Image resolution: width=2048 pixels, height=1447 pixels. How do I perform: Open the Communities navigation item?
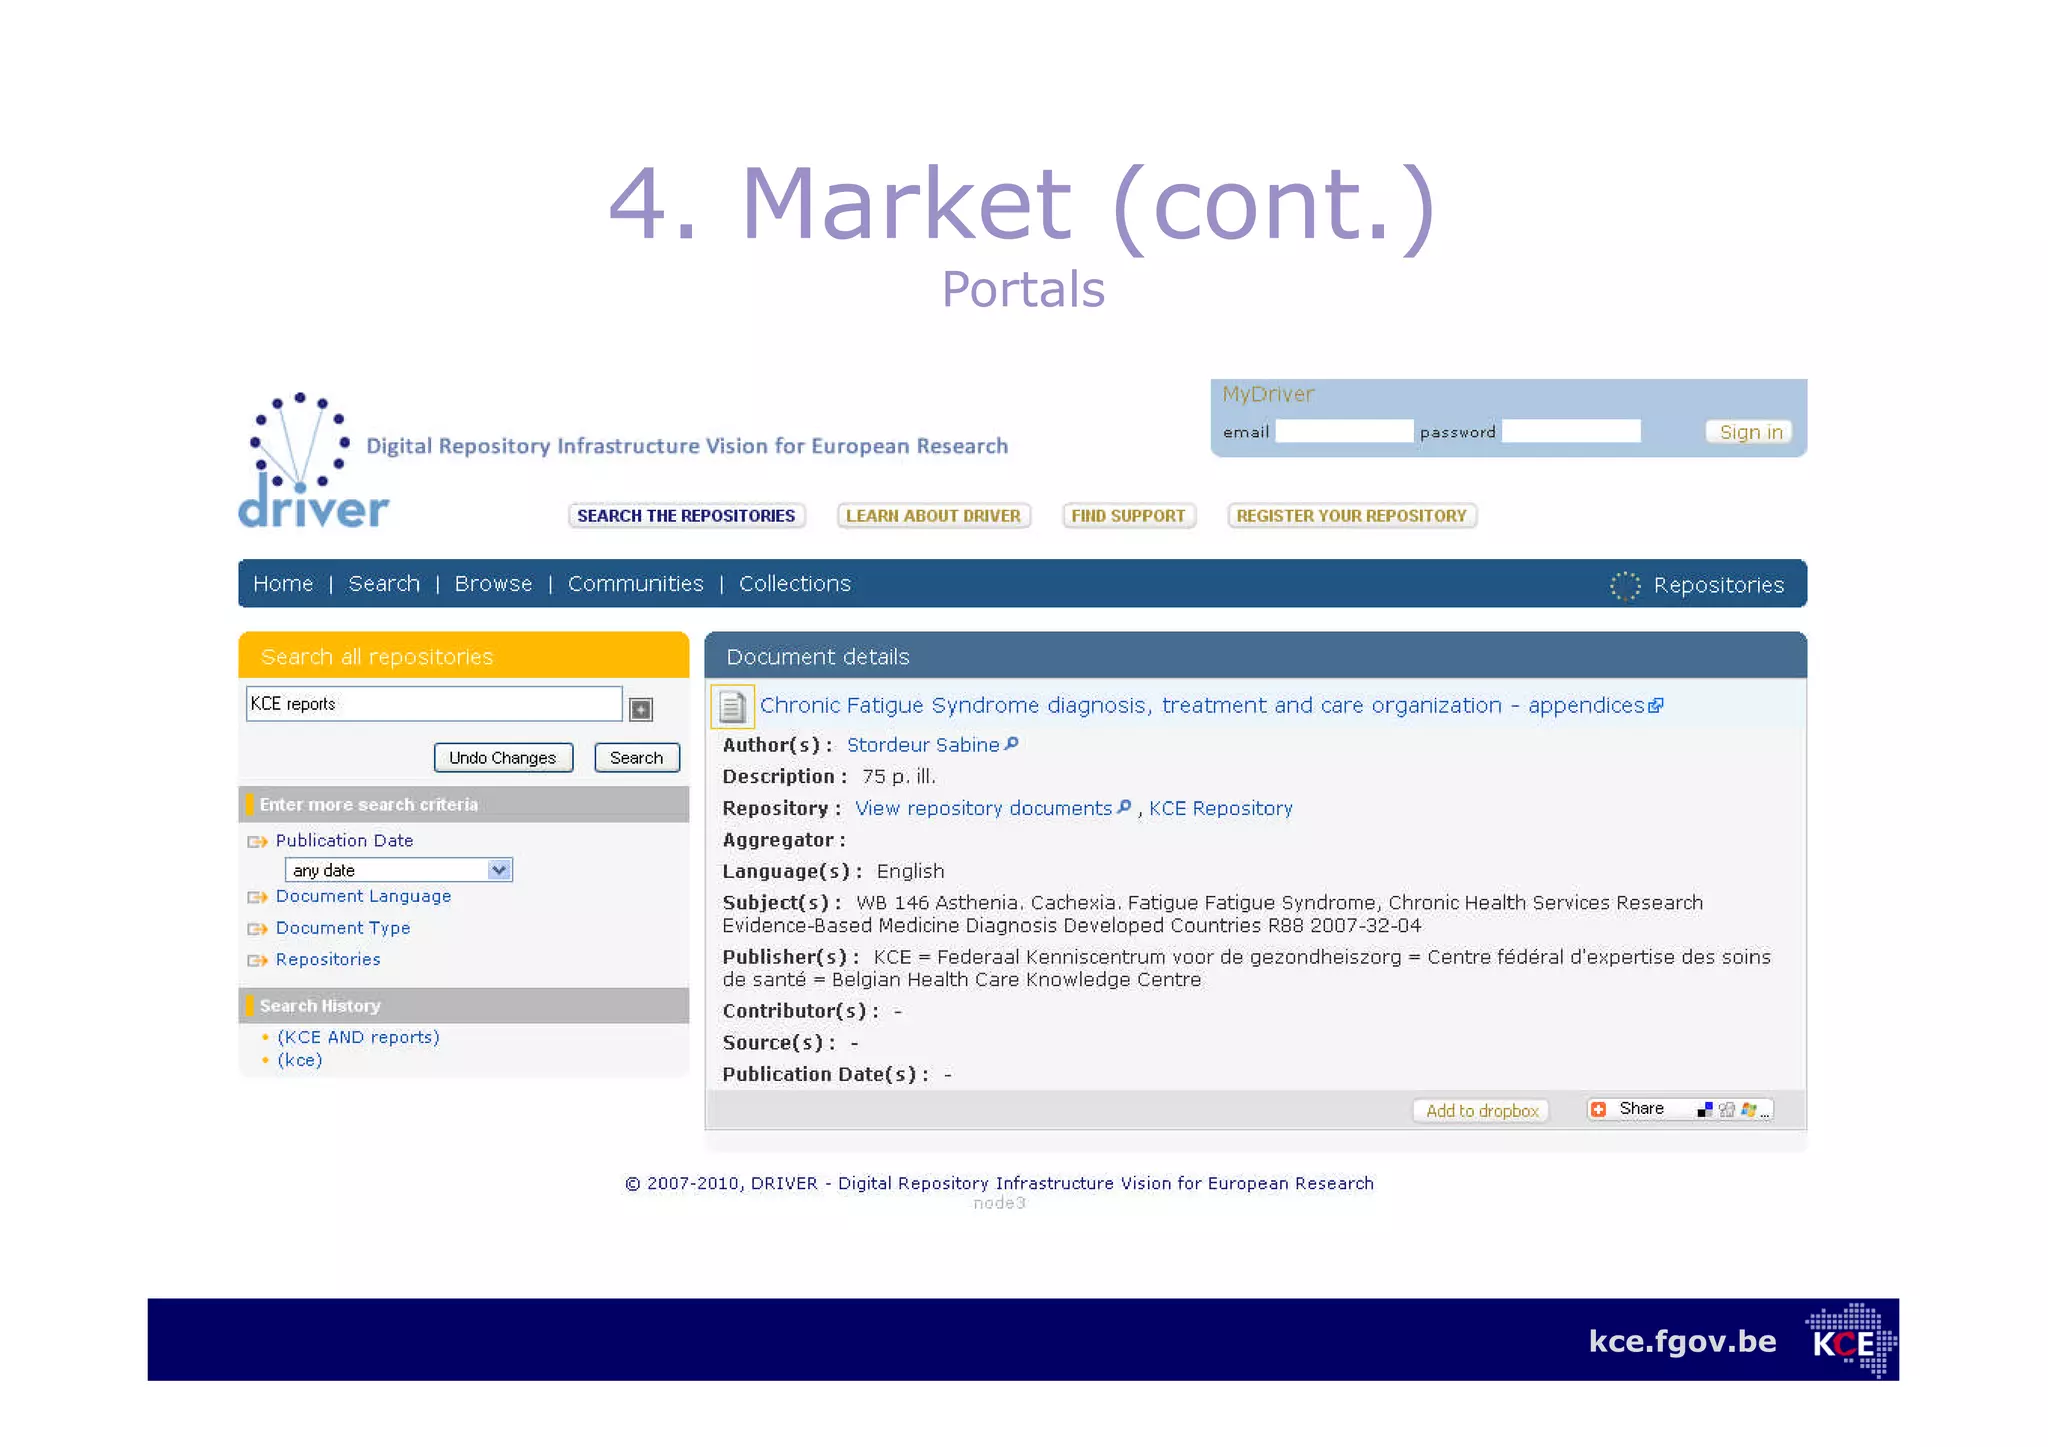pos(635,583)
